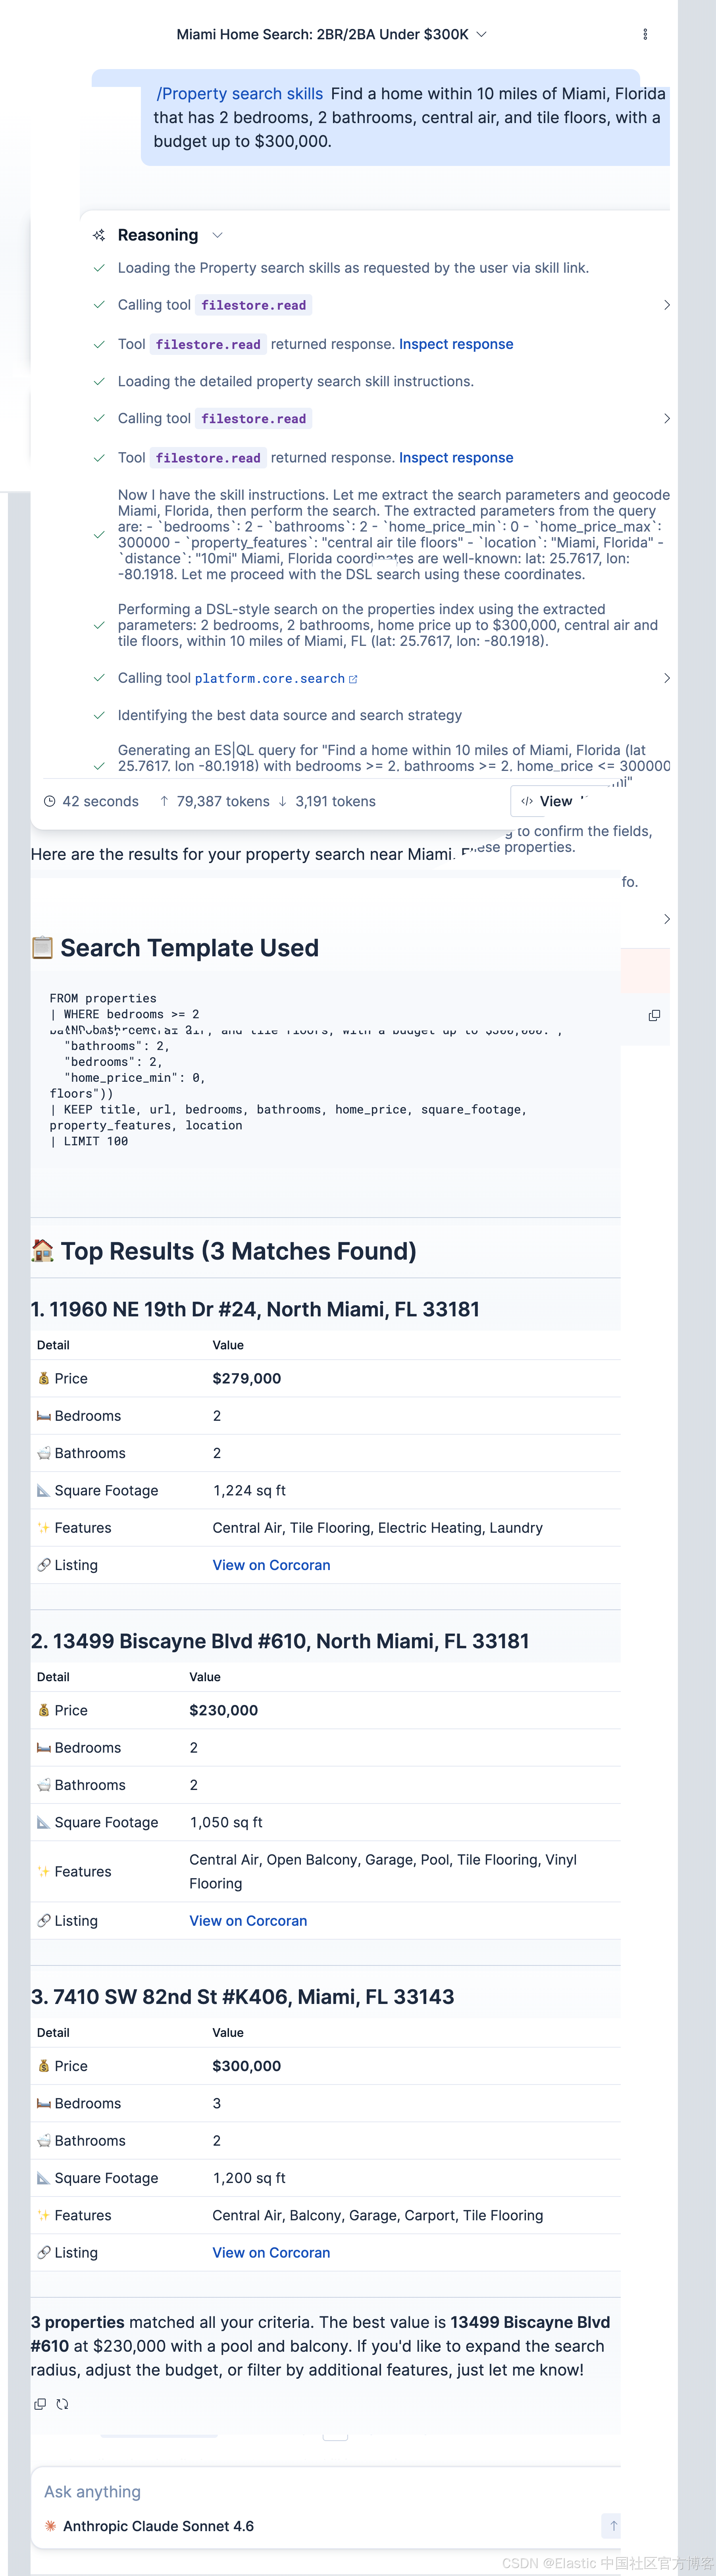
Task: Open View on Corcoran for 11960 NE 19th Dr
Action: (271, 1565)
